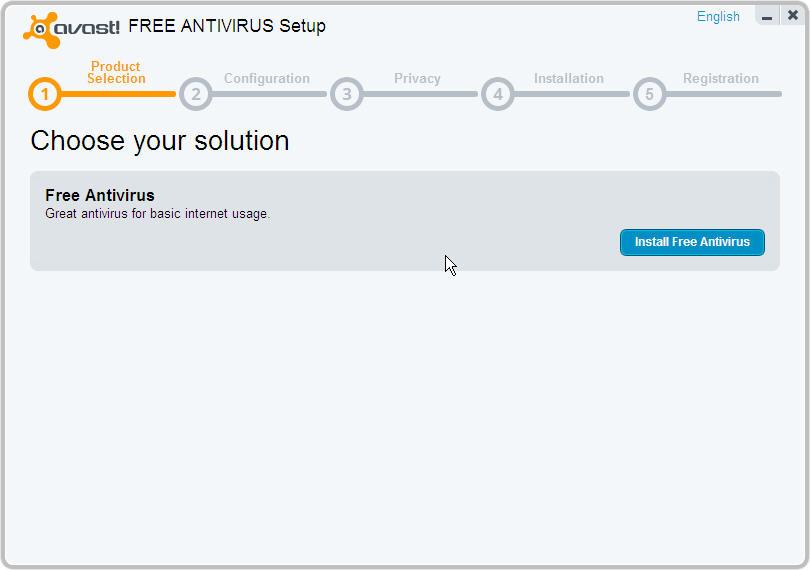Select step 3 circle icon
This screenshot has width=810, height=570.
point(347,94)
